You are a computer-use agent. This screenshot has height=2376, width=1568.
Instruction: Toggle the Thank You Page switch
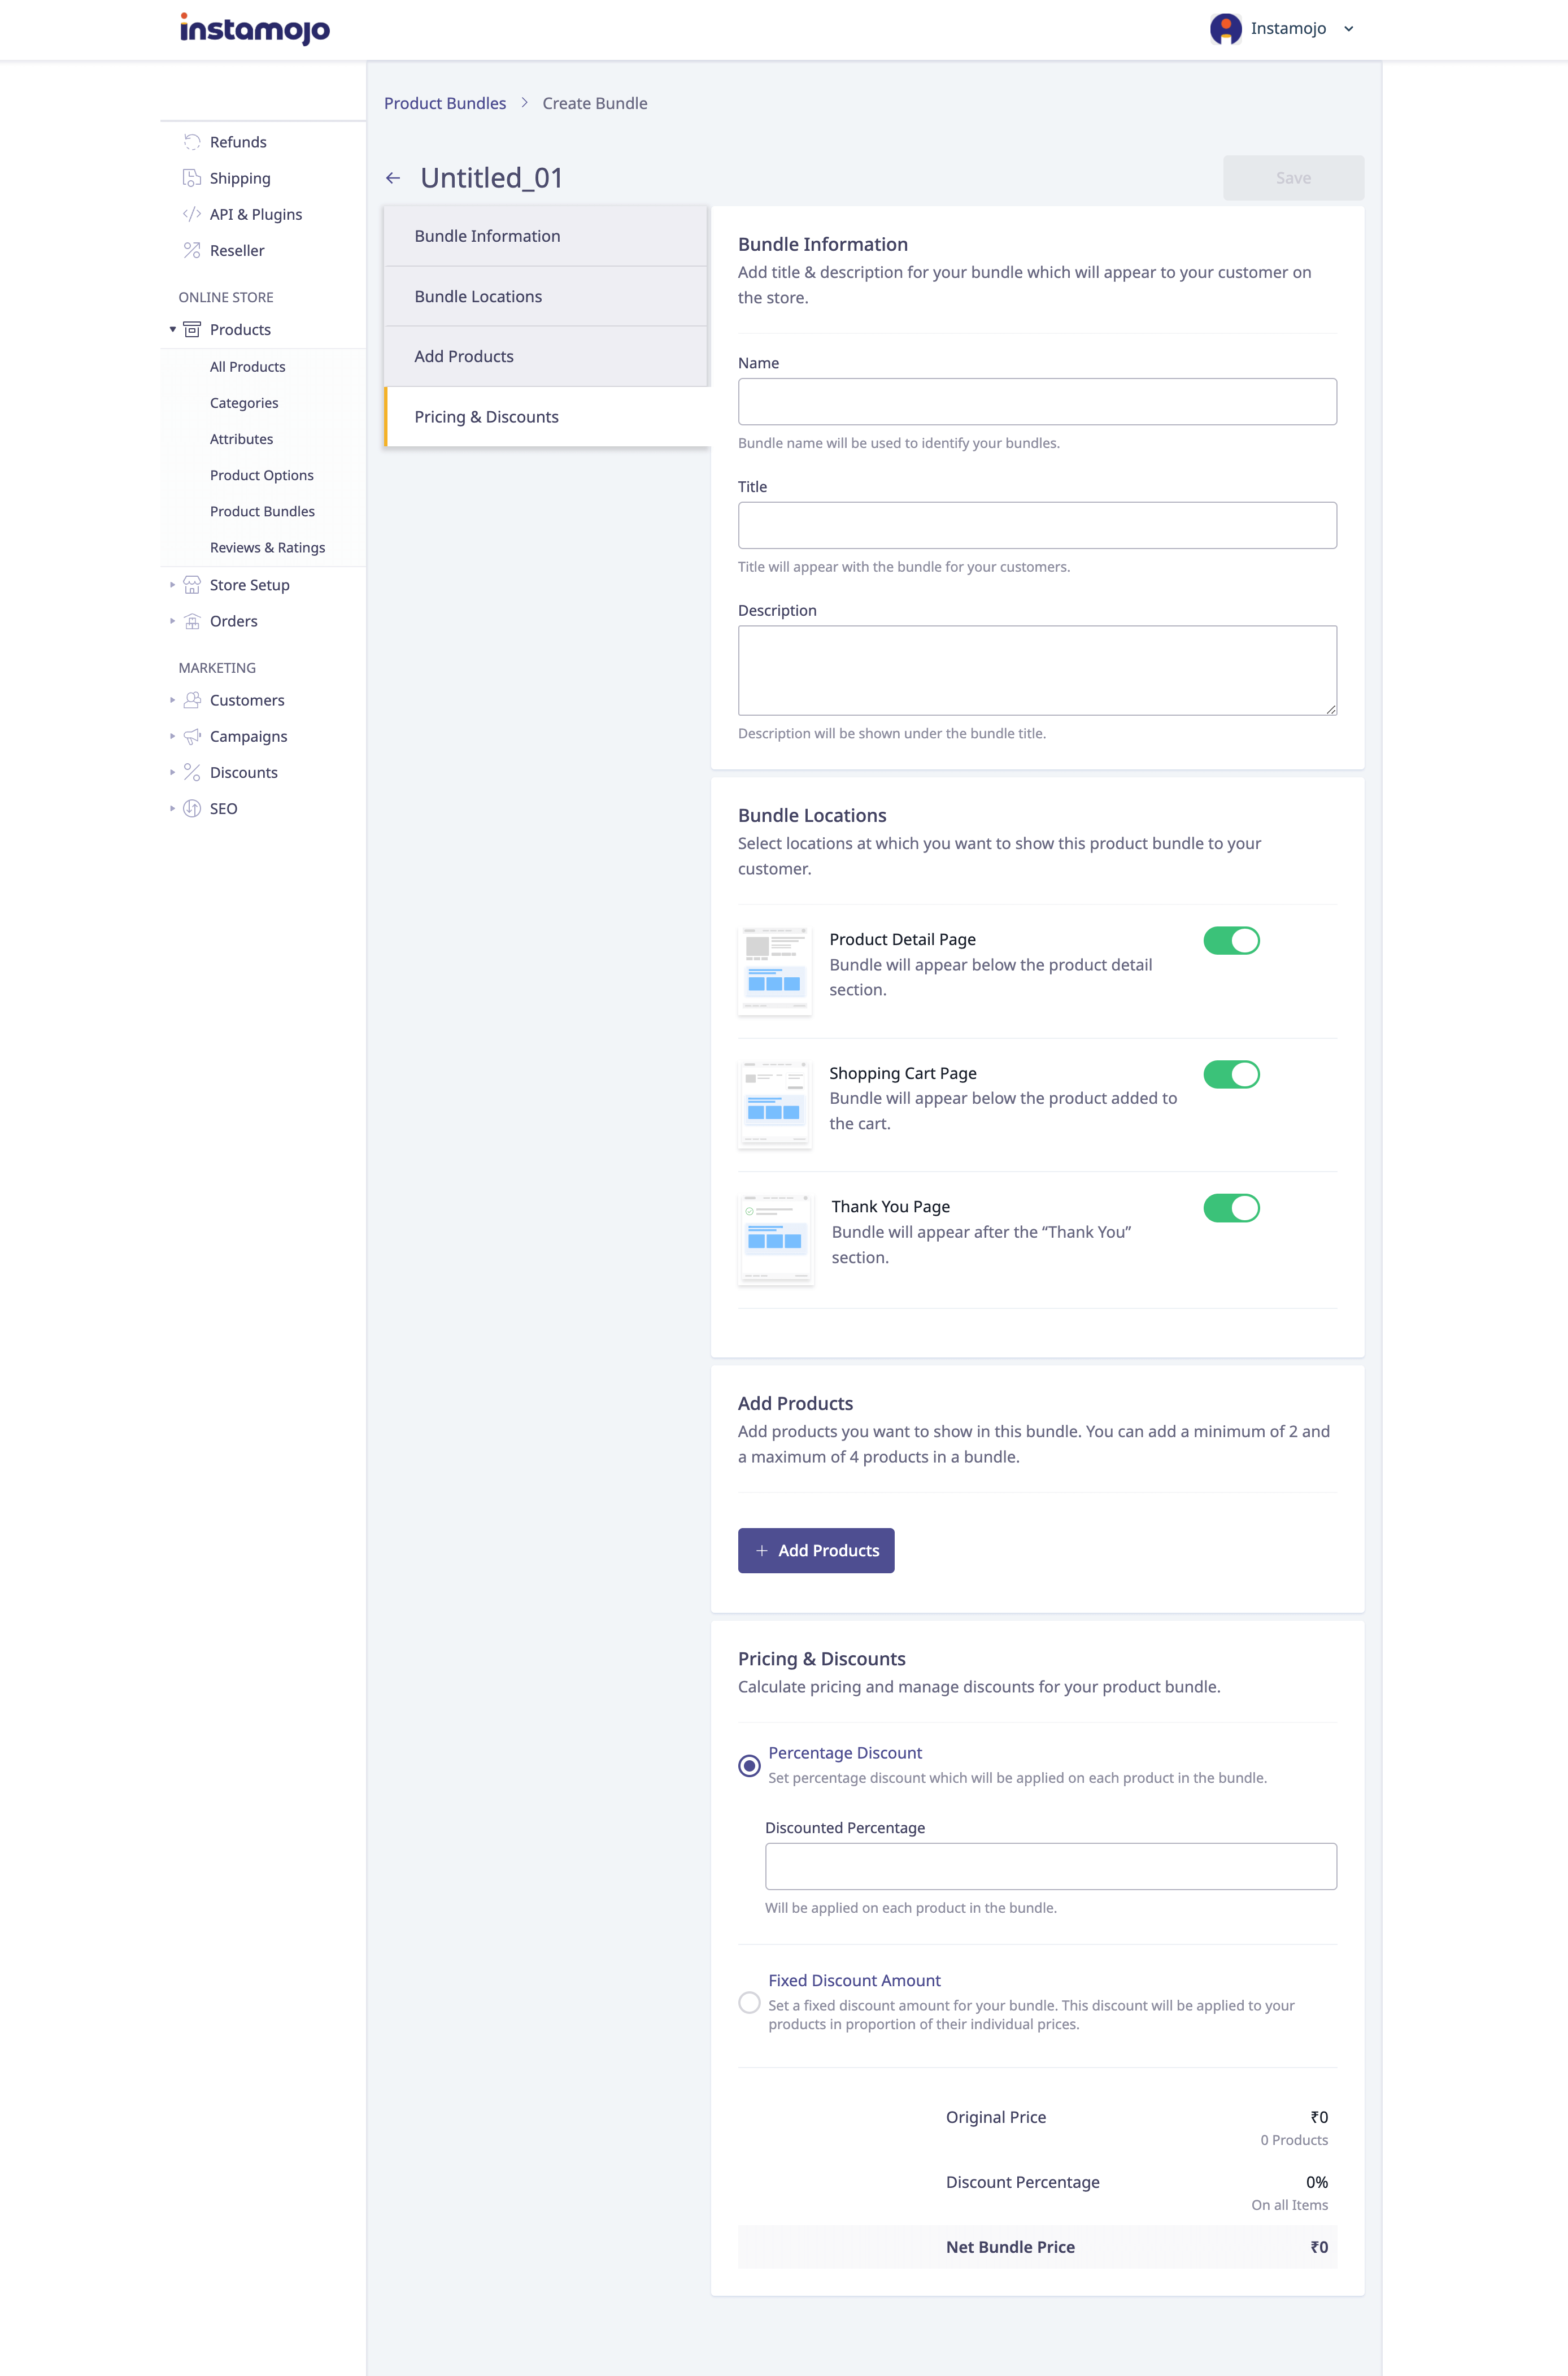(1231, 1208)
